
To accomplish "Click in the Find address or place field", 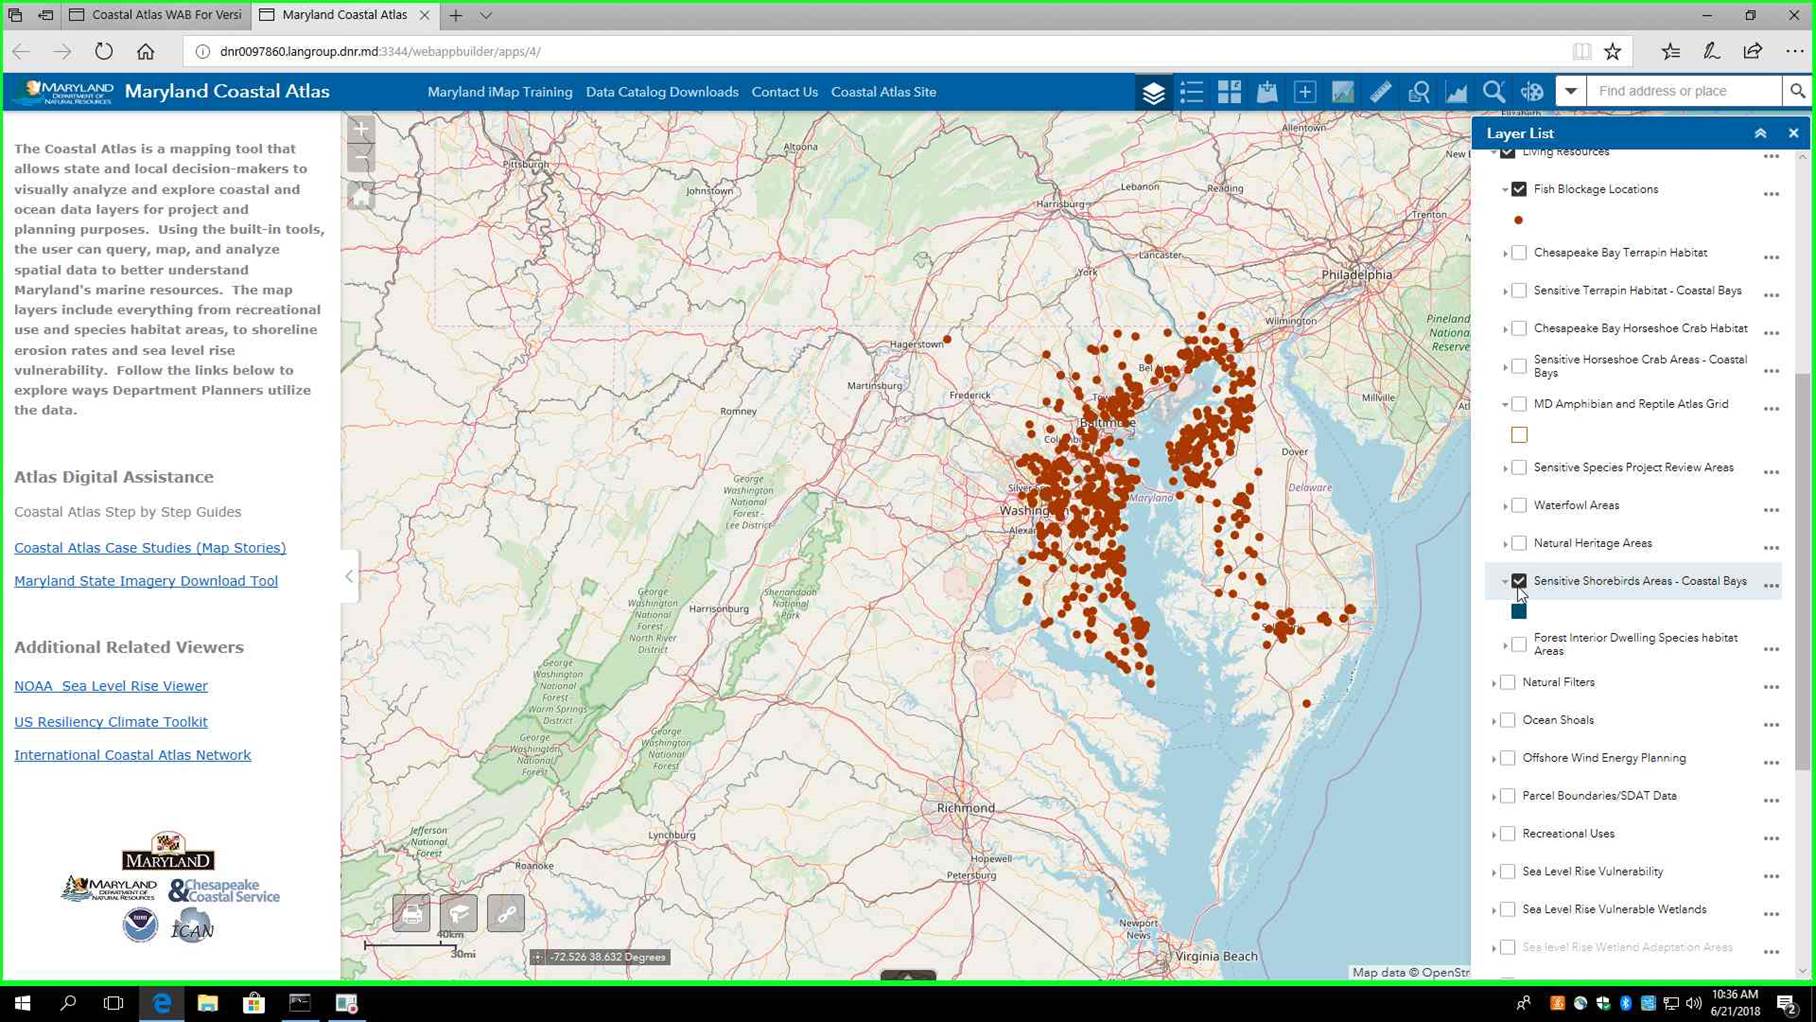I will click(x=1683, y=91).
